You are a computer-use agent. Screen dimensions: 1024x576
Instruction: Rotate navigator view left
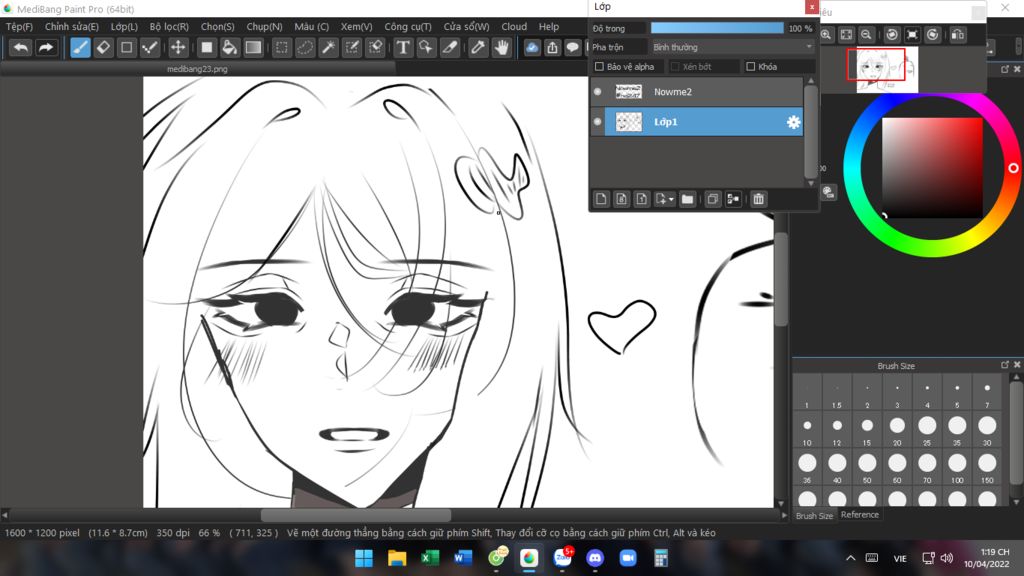(891, 35)
